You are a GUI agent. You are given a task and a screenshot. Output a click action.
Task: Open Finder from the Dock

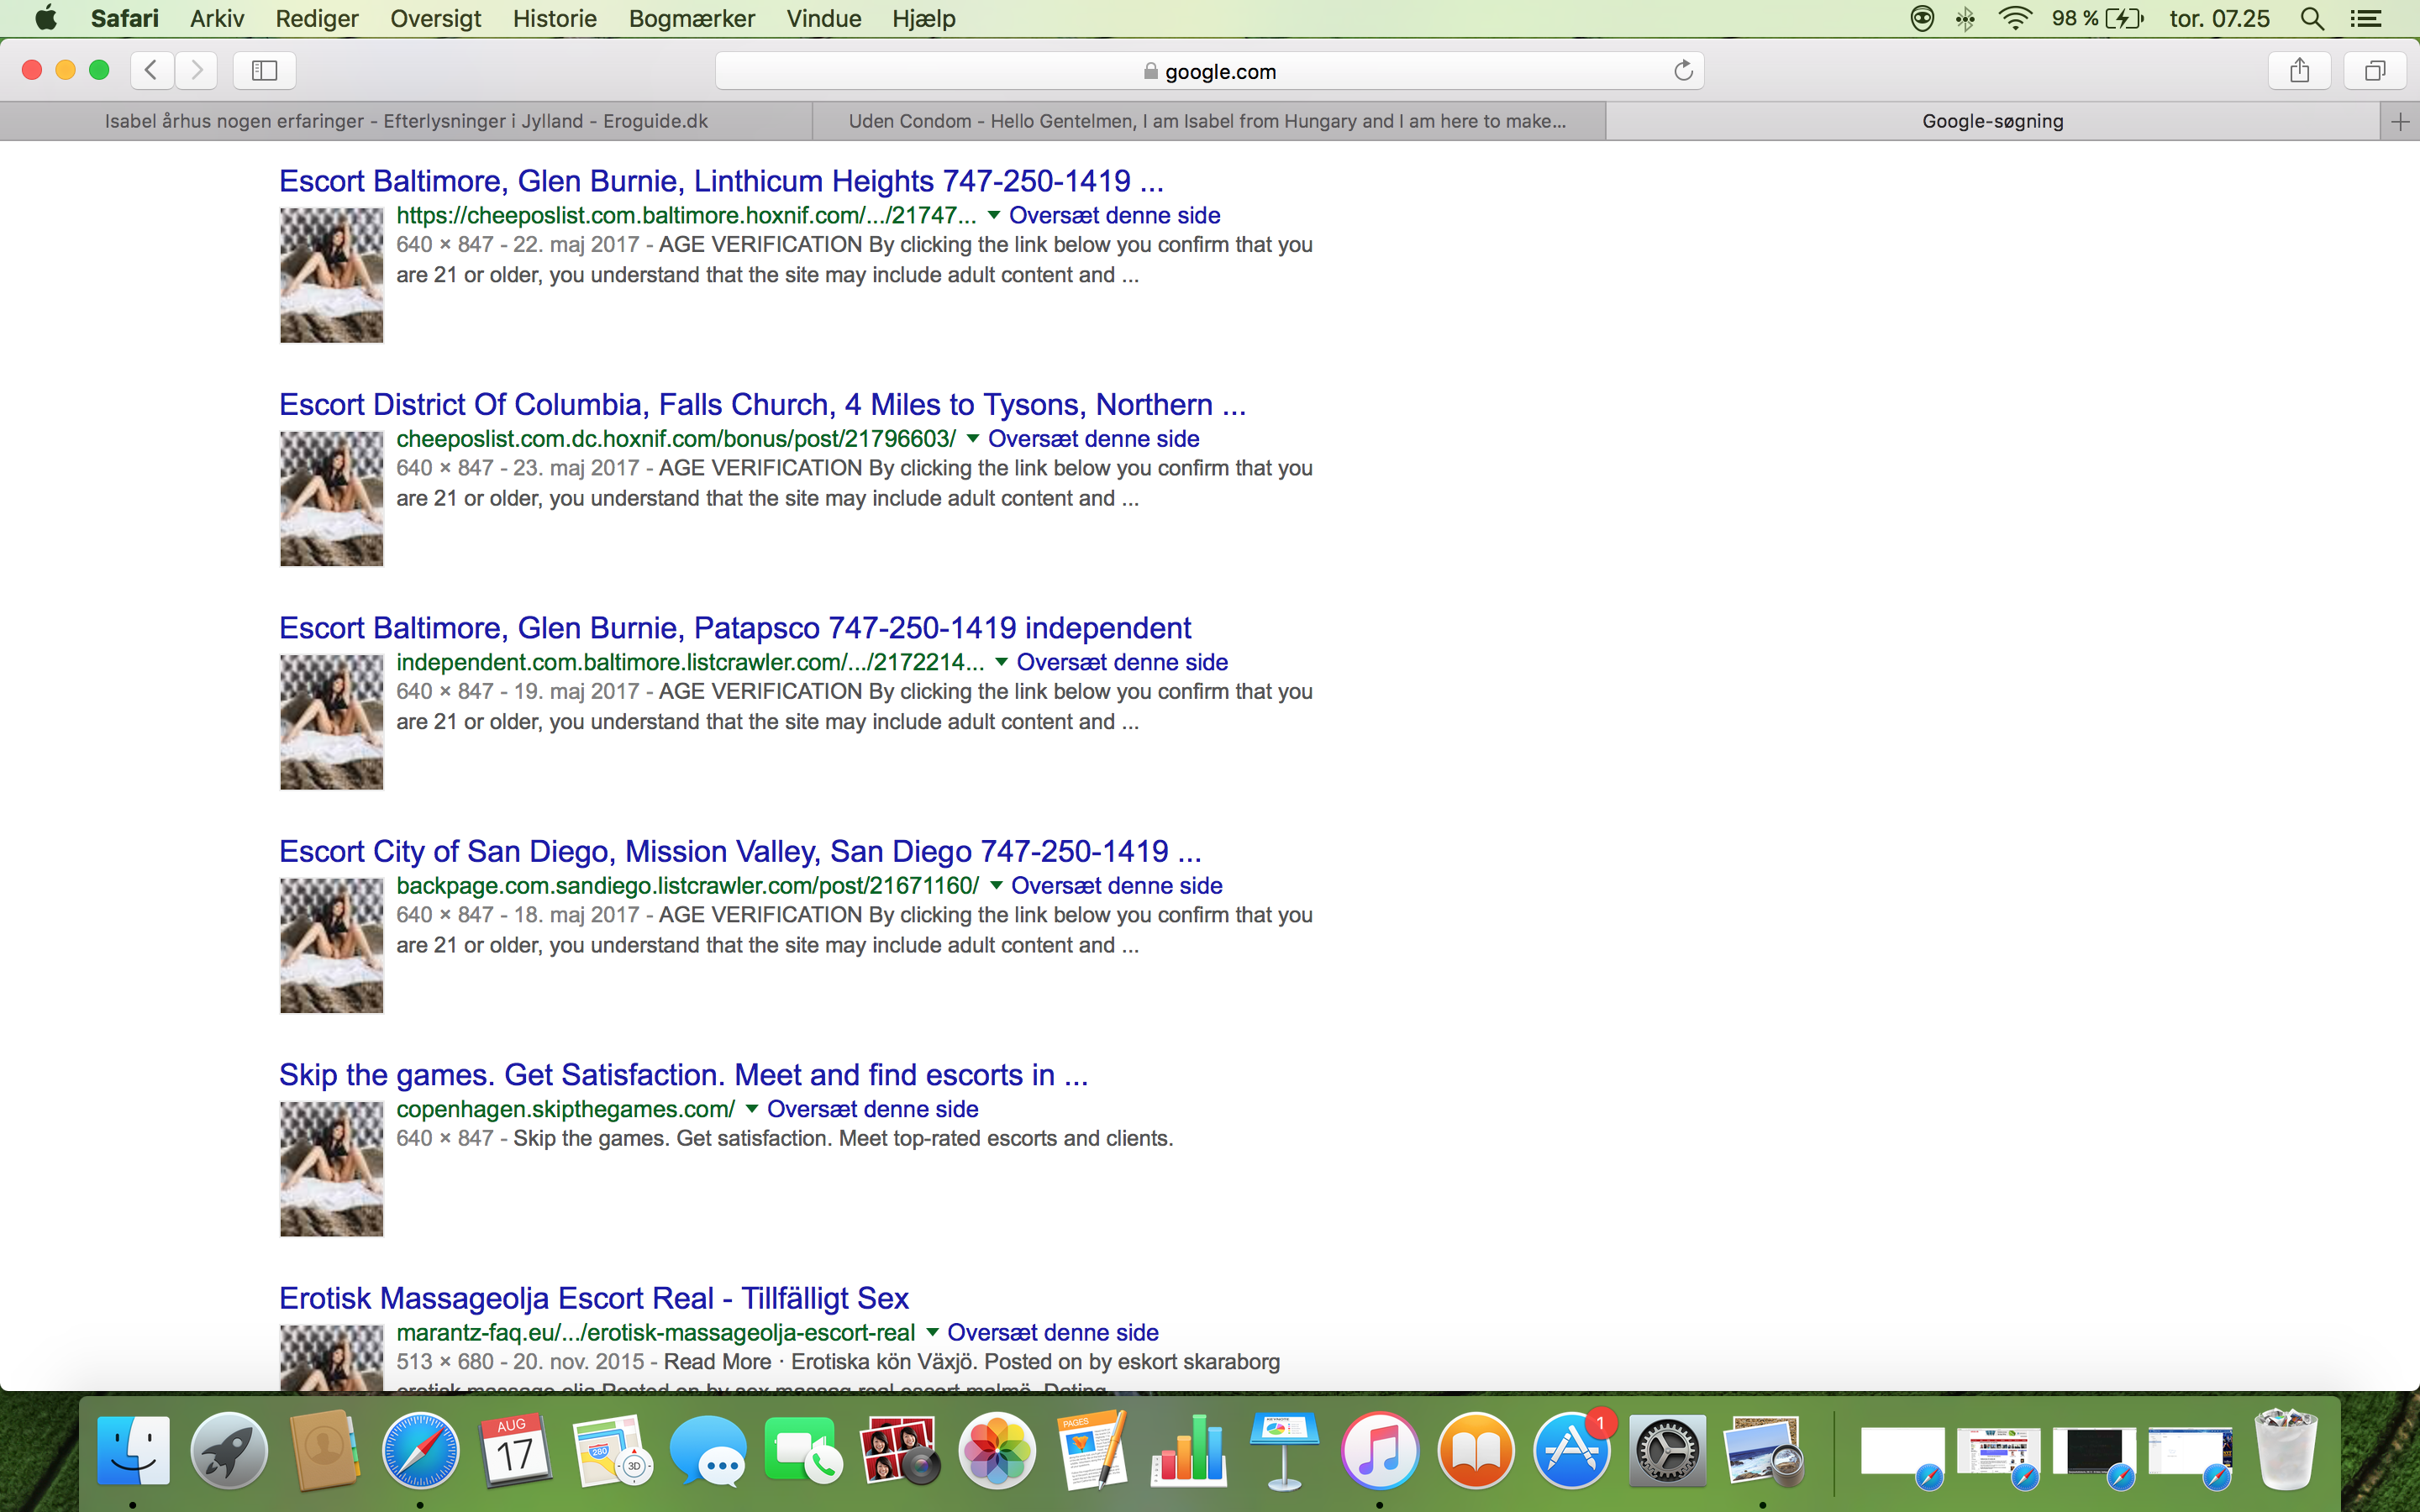tap(133, 1451)
